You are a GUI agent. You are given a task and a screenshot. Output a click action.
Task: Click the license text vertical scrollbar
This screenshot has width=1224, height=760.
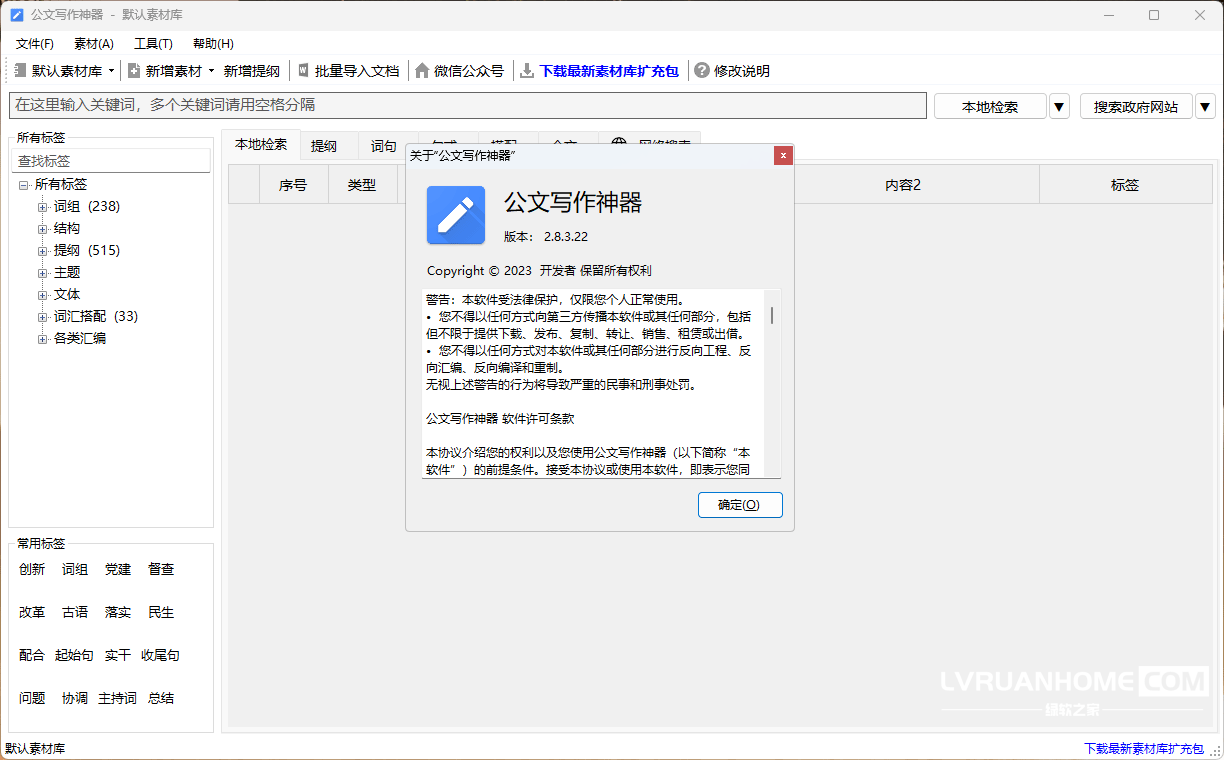coord(772,384)
